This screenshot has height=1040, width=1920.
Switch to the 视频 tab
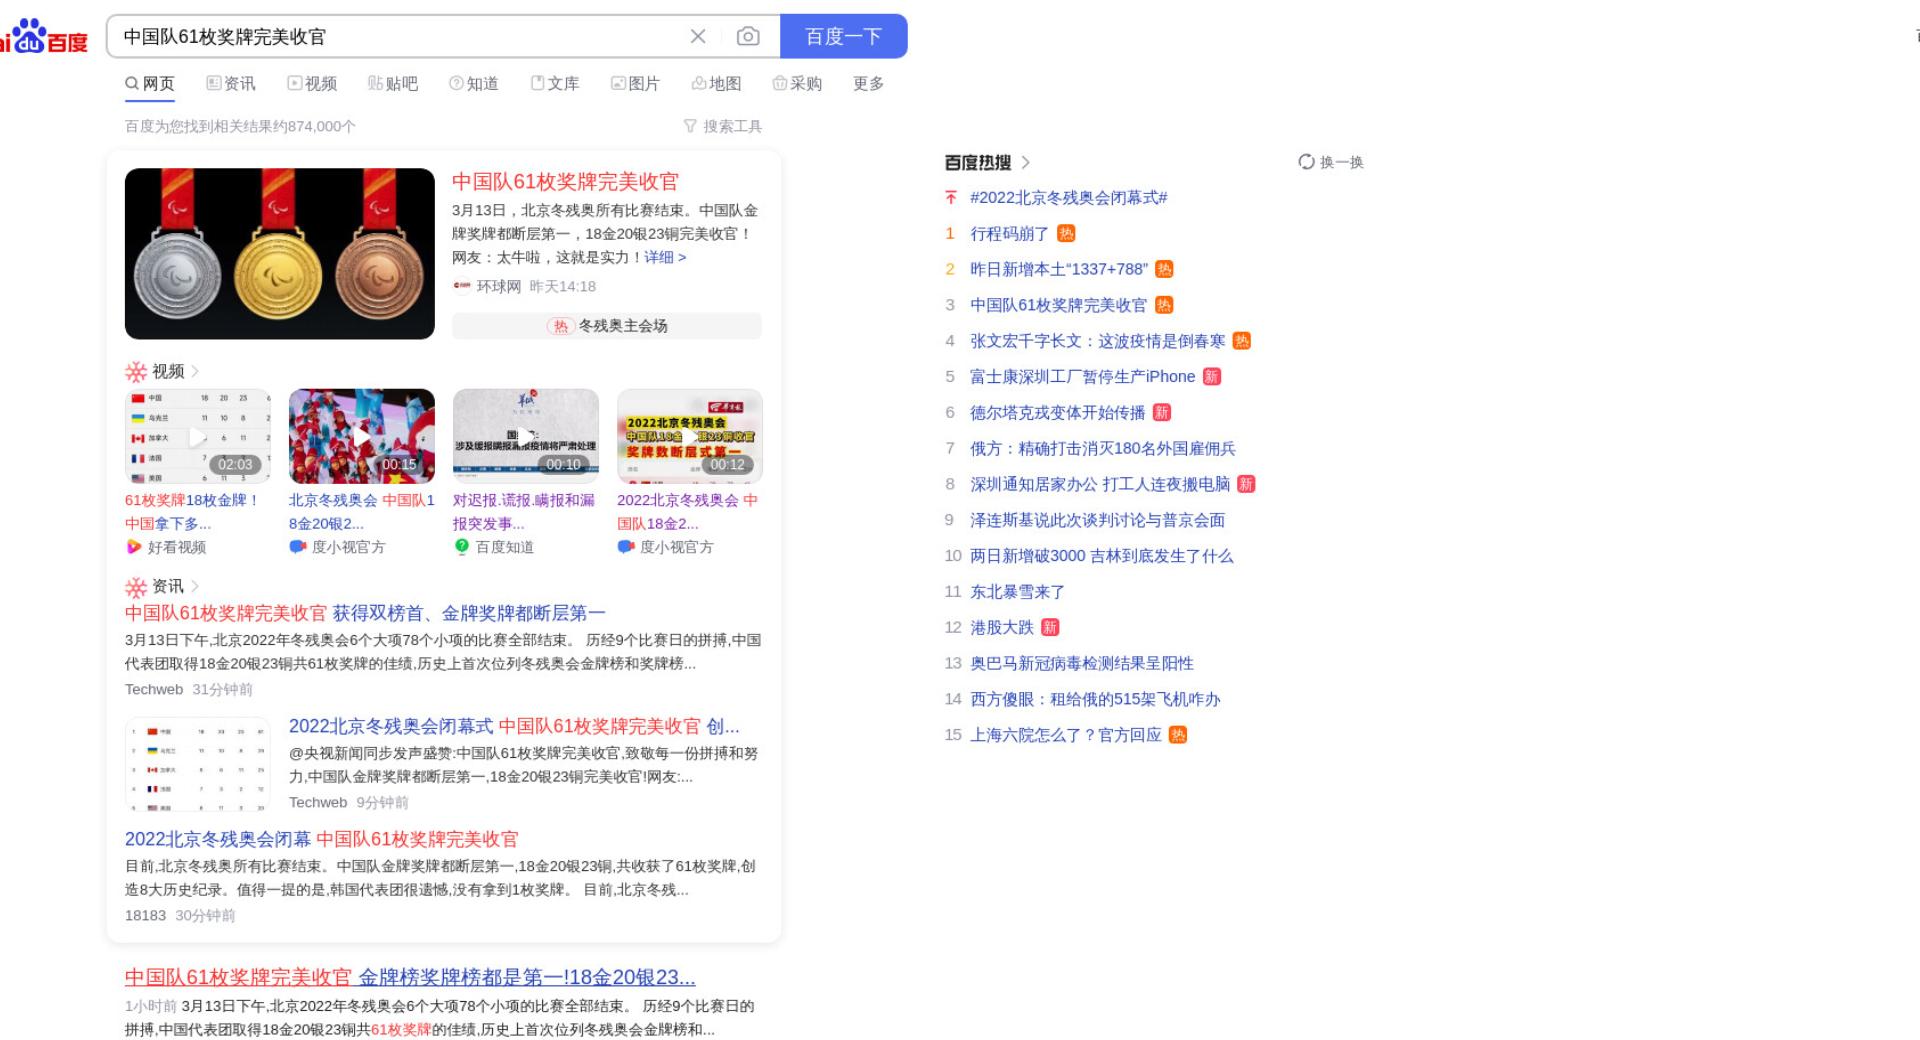point(312,84)
